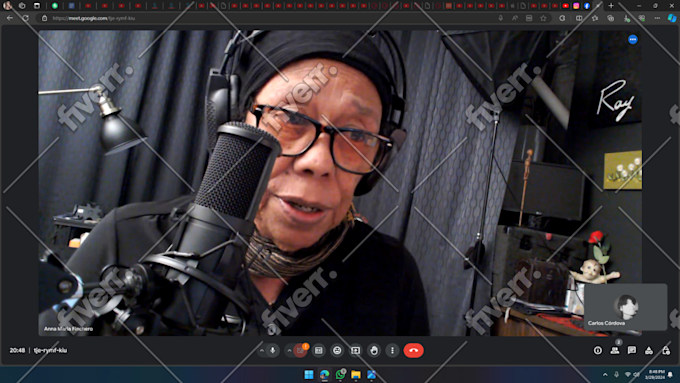Click blue options badge on main video
Viewport: 680px width, 383px height.
633,39
